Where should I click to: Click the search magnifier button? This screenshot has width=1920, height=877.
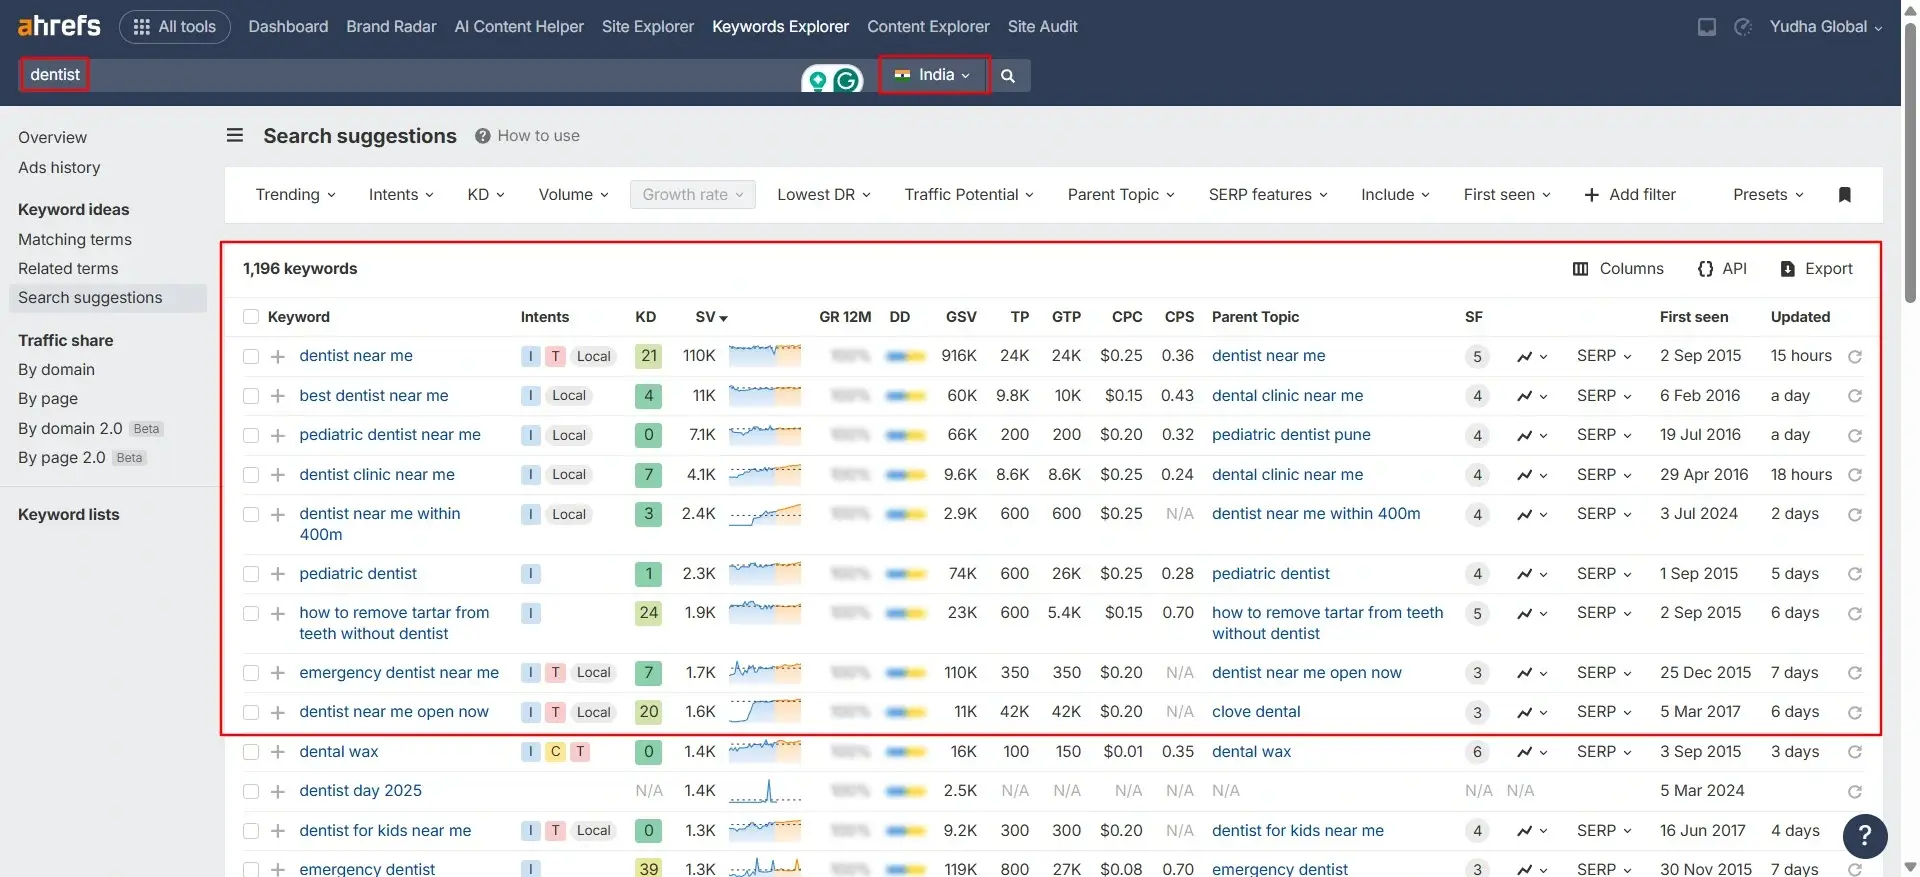click(x=1008, y=75)
